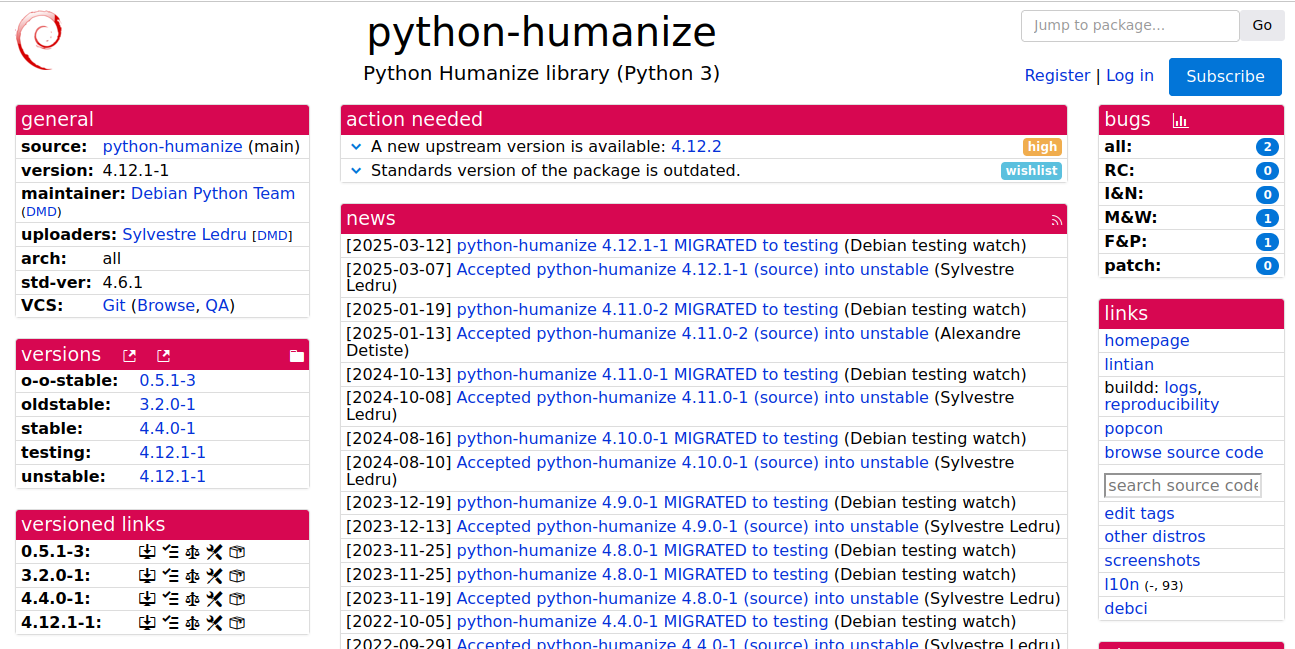Open o-o-stable version 0.5.1-3 link

pyautogui.click(x=167, y=381)
